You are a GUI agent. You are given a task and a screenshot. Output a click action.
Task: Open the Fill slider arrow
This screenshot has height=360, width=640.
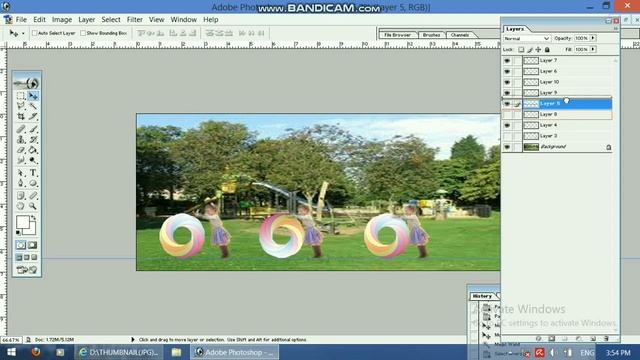click(593, 49)
